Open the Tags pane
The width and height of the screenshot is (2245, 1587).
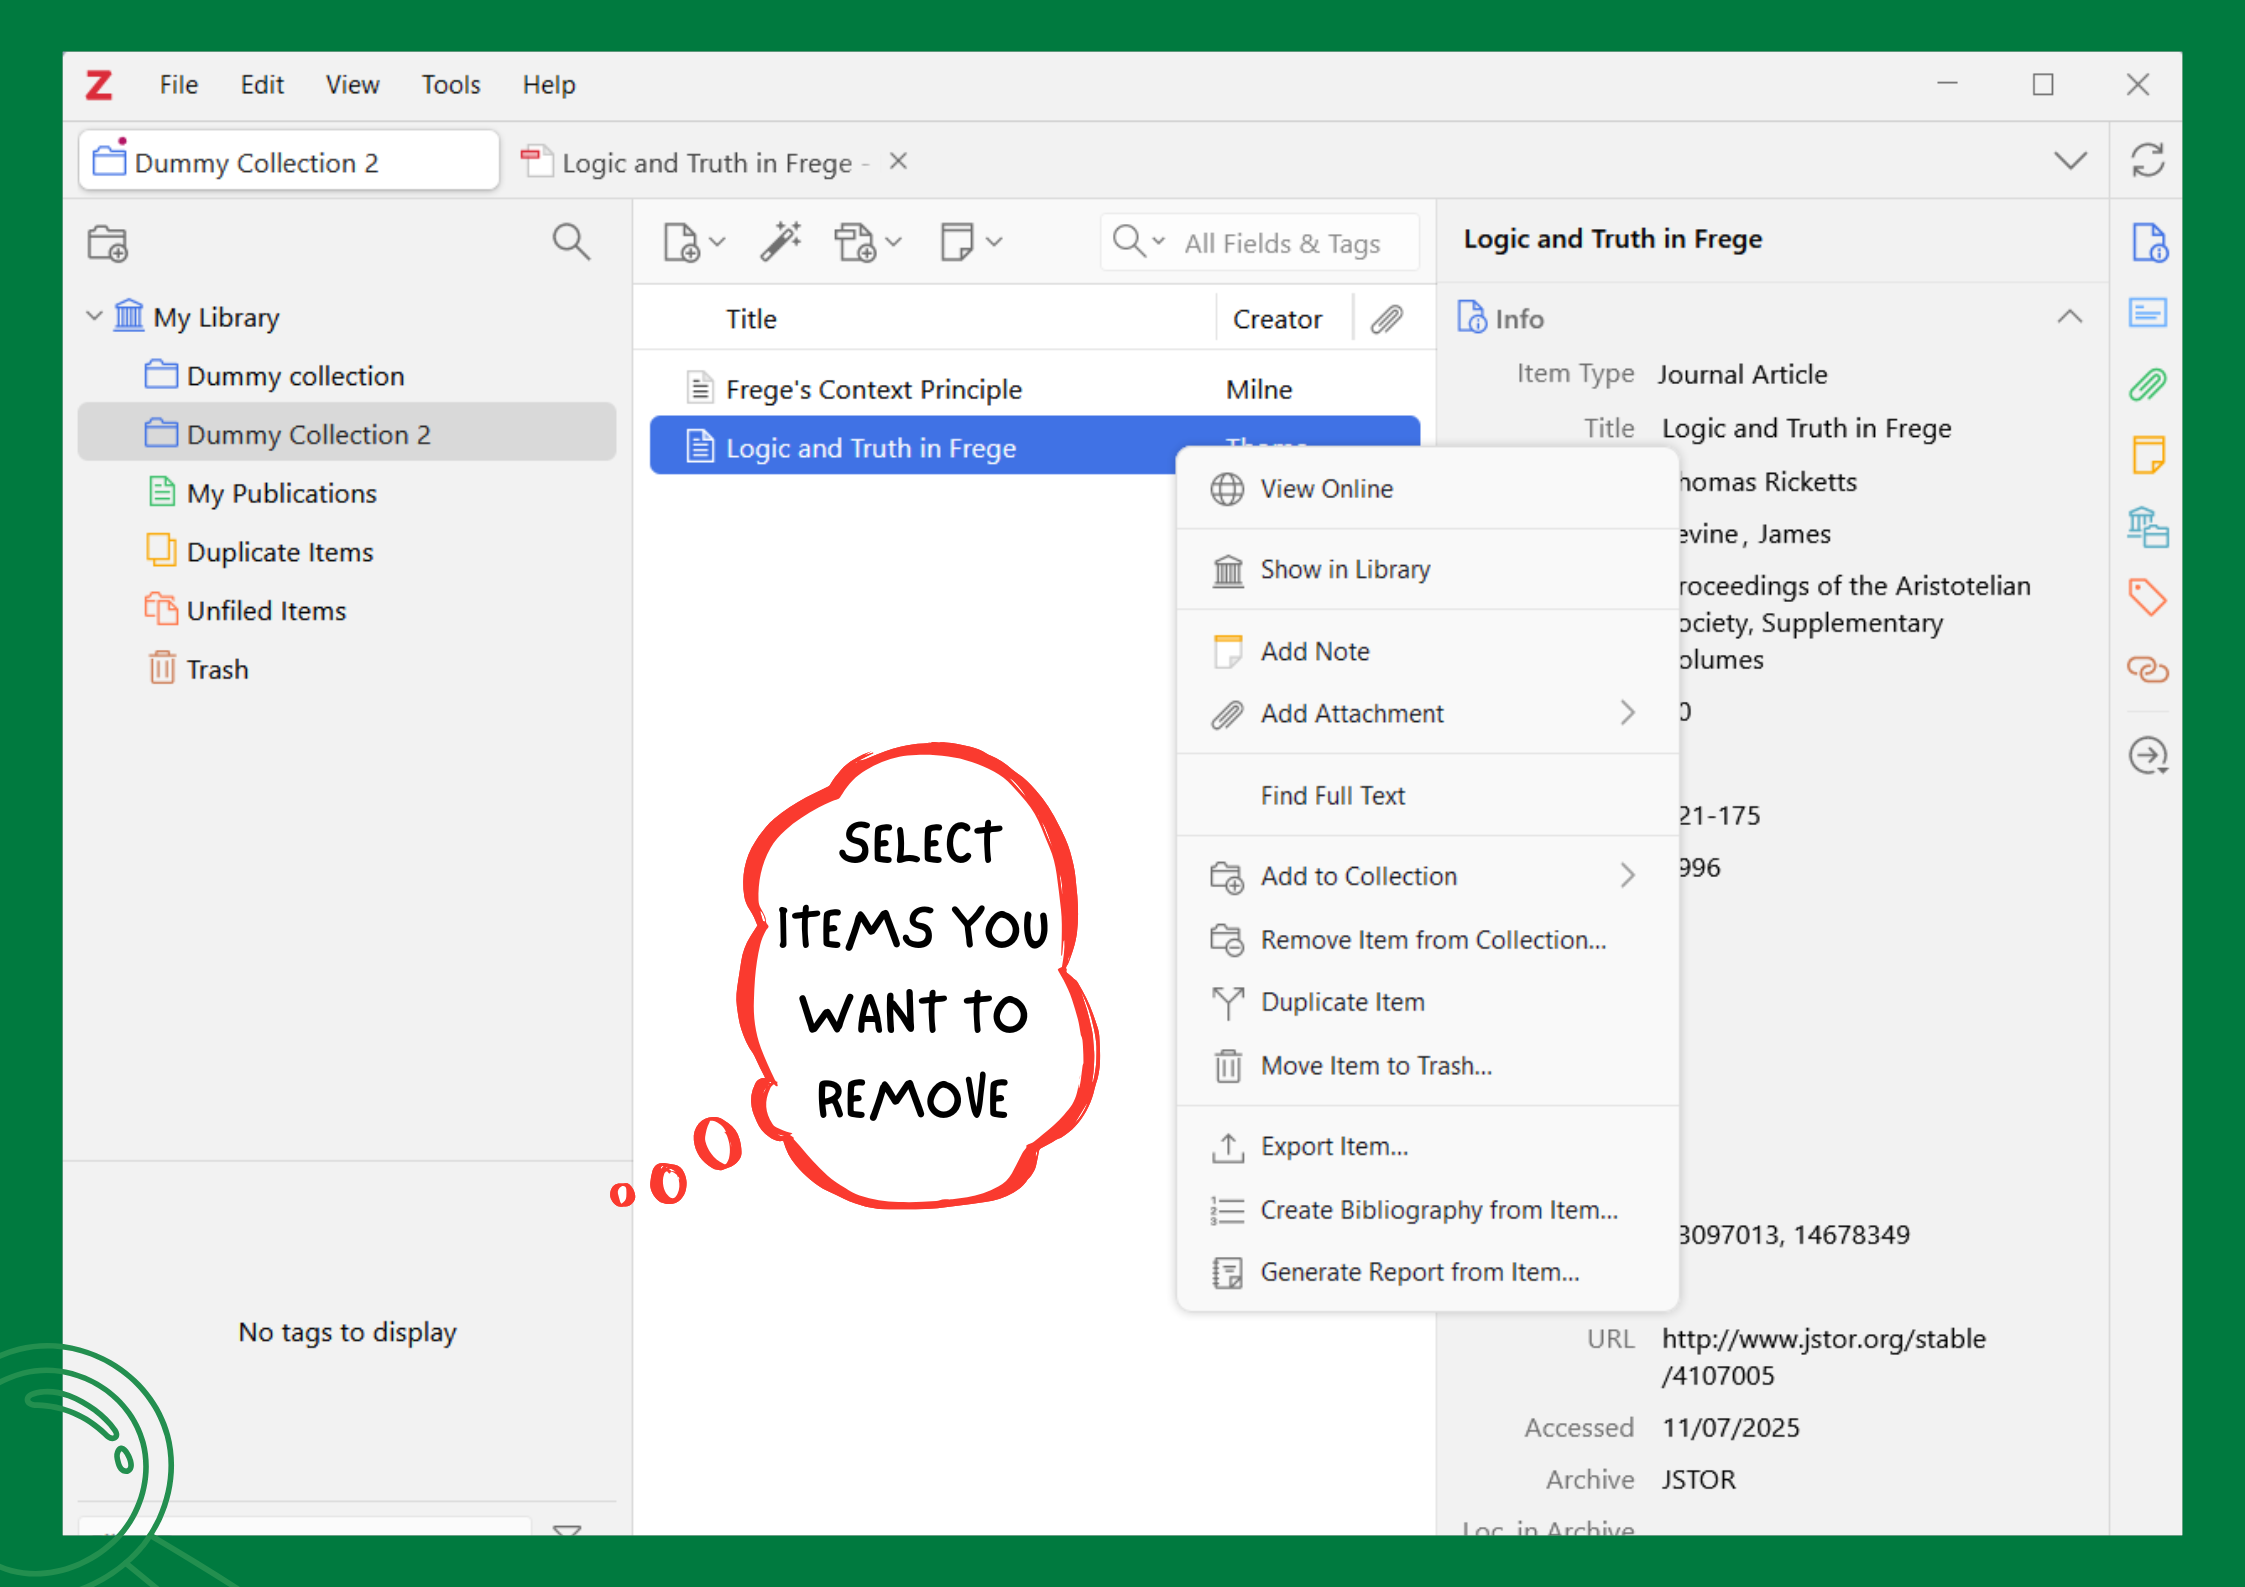[2148, 598]
